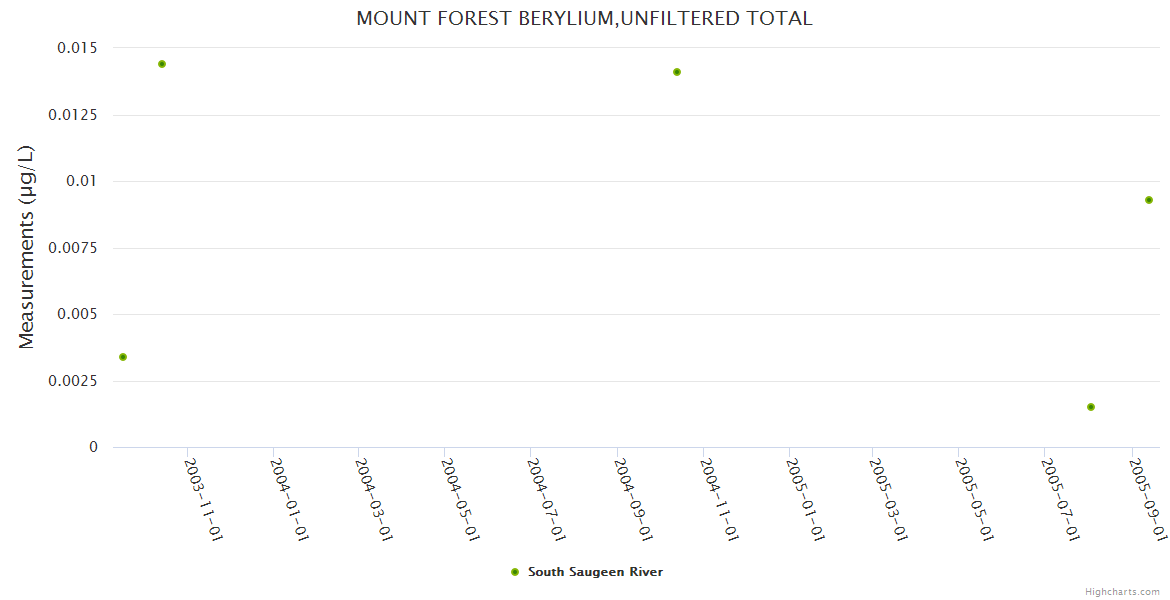Click the Measurements (µg/L) axis title
Screen dimensions: 1170x600
pyautogui.click(x=27, y=247)
